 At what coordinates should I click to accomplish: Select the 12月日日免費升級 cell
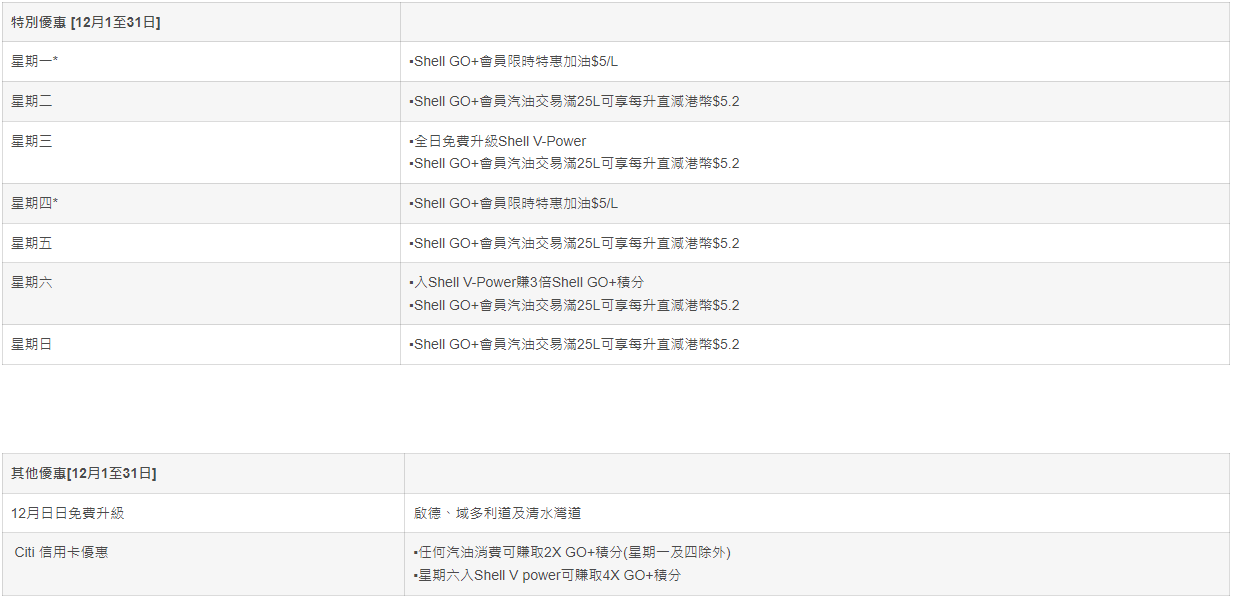(x=68, y=513)
